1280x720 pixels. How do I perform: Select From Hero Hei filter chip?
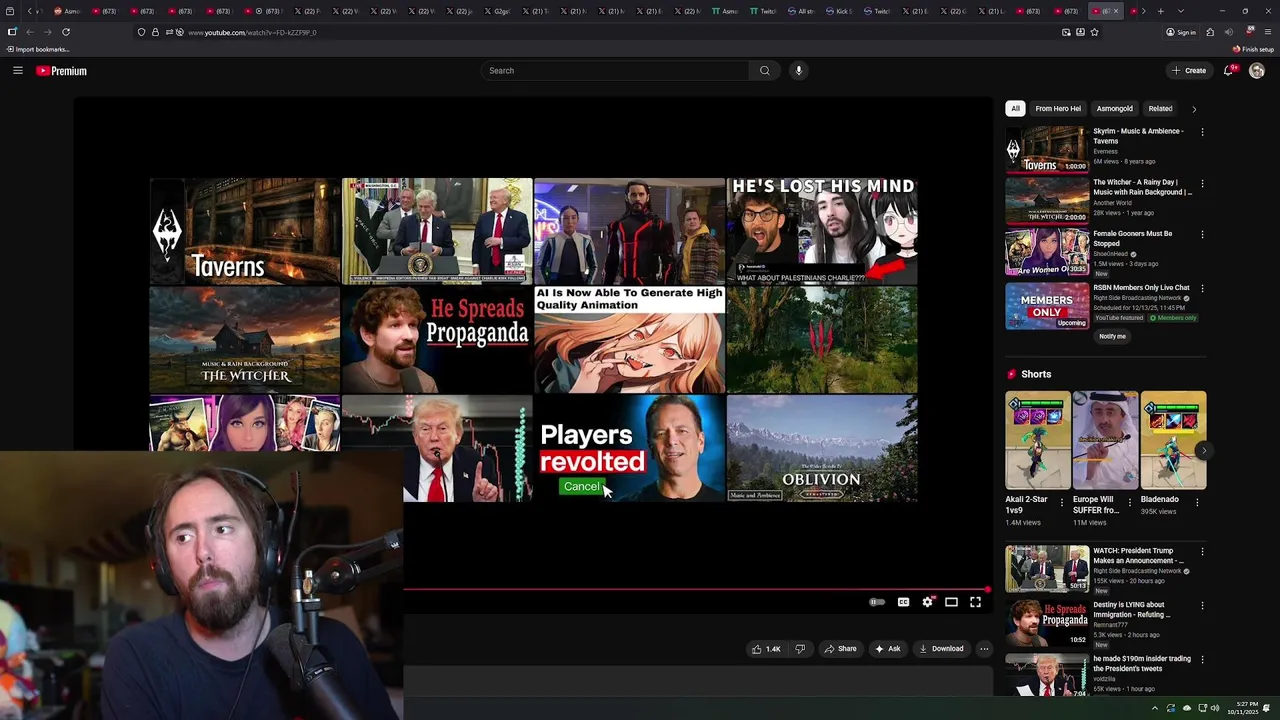tap(1058, 109)
